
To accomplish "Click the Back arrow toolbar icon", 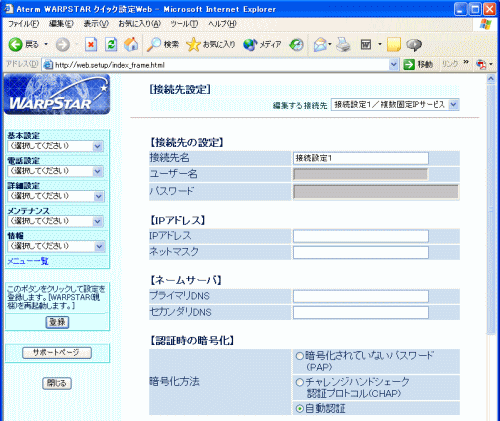I will [15, 44].
